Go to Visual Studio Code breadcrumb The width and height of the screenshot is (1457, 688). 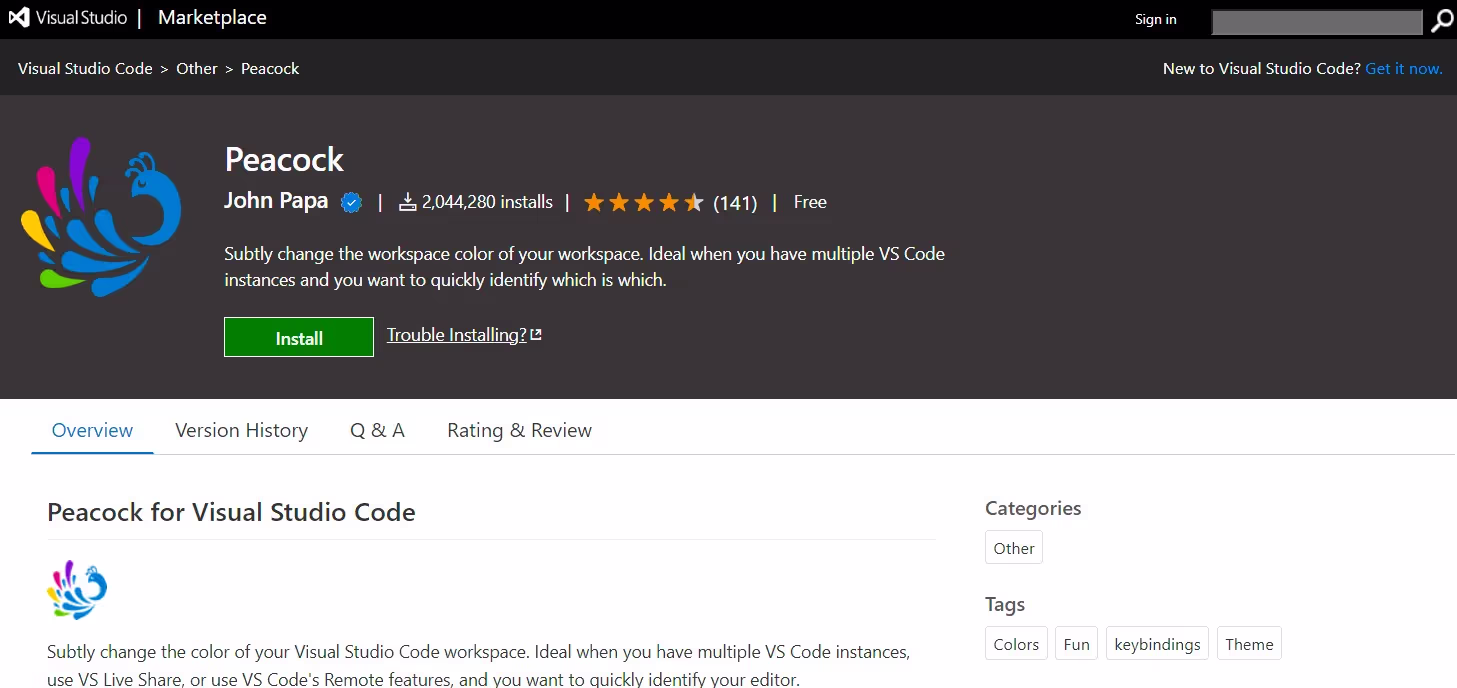click(x=85, y=69)
